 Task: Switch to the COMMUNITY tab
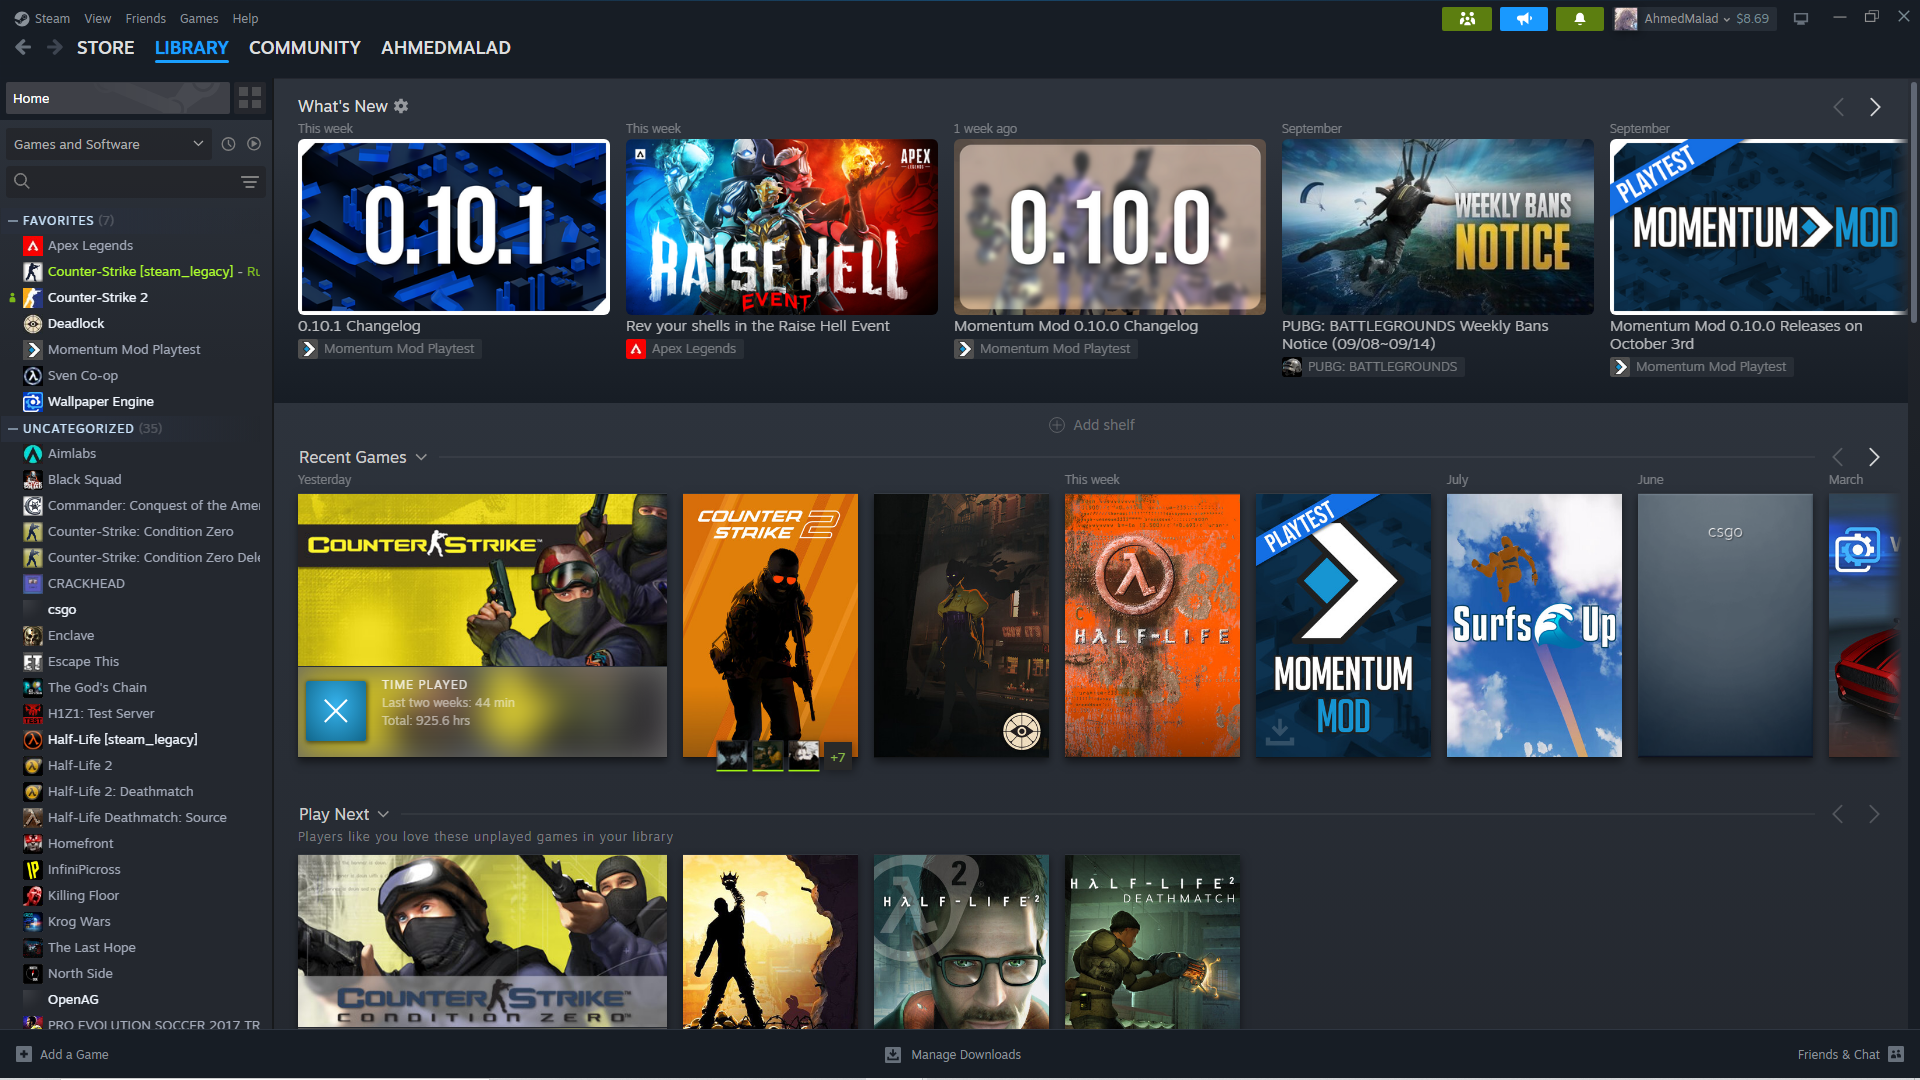(304, 48)
